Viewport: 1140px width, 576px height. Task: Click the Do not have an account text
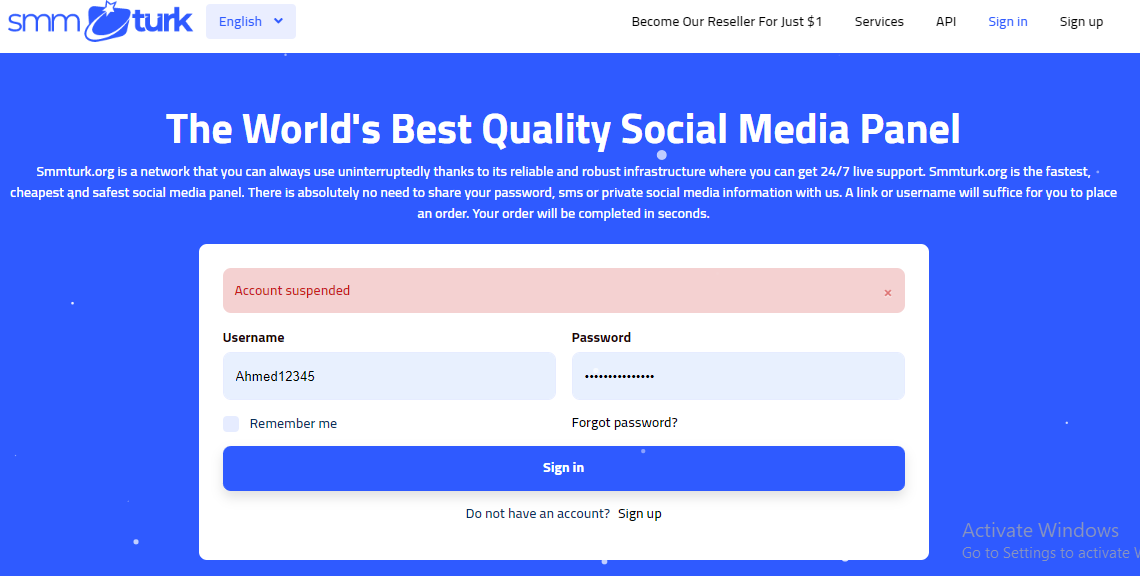538,513
